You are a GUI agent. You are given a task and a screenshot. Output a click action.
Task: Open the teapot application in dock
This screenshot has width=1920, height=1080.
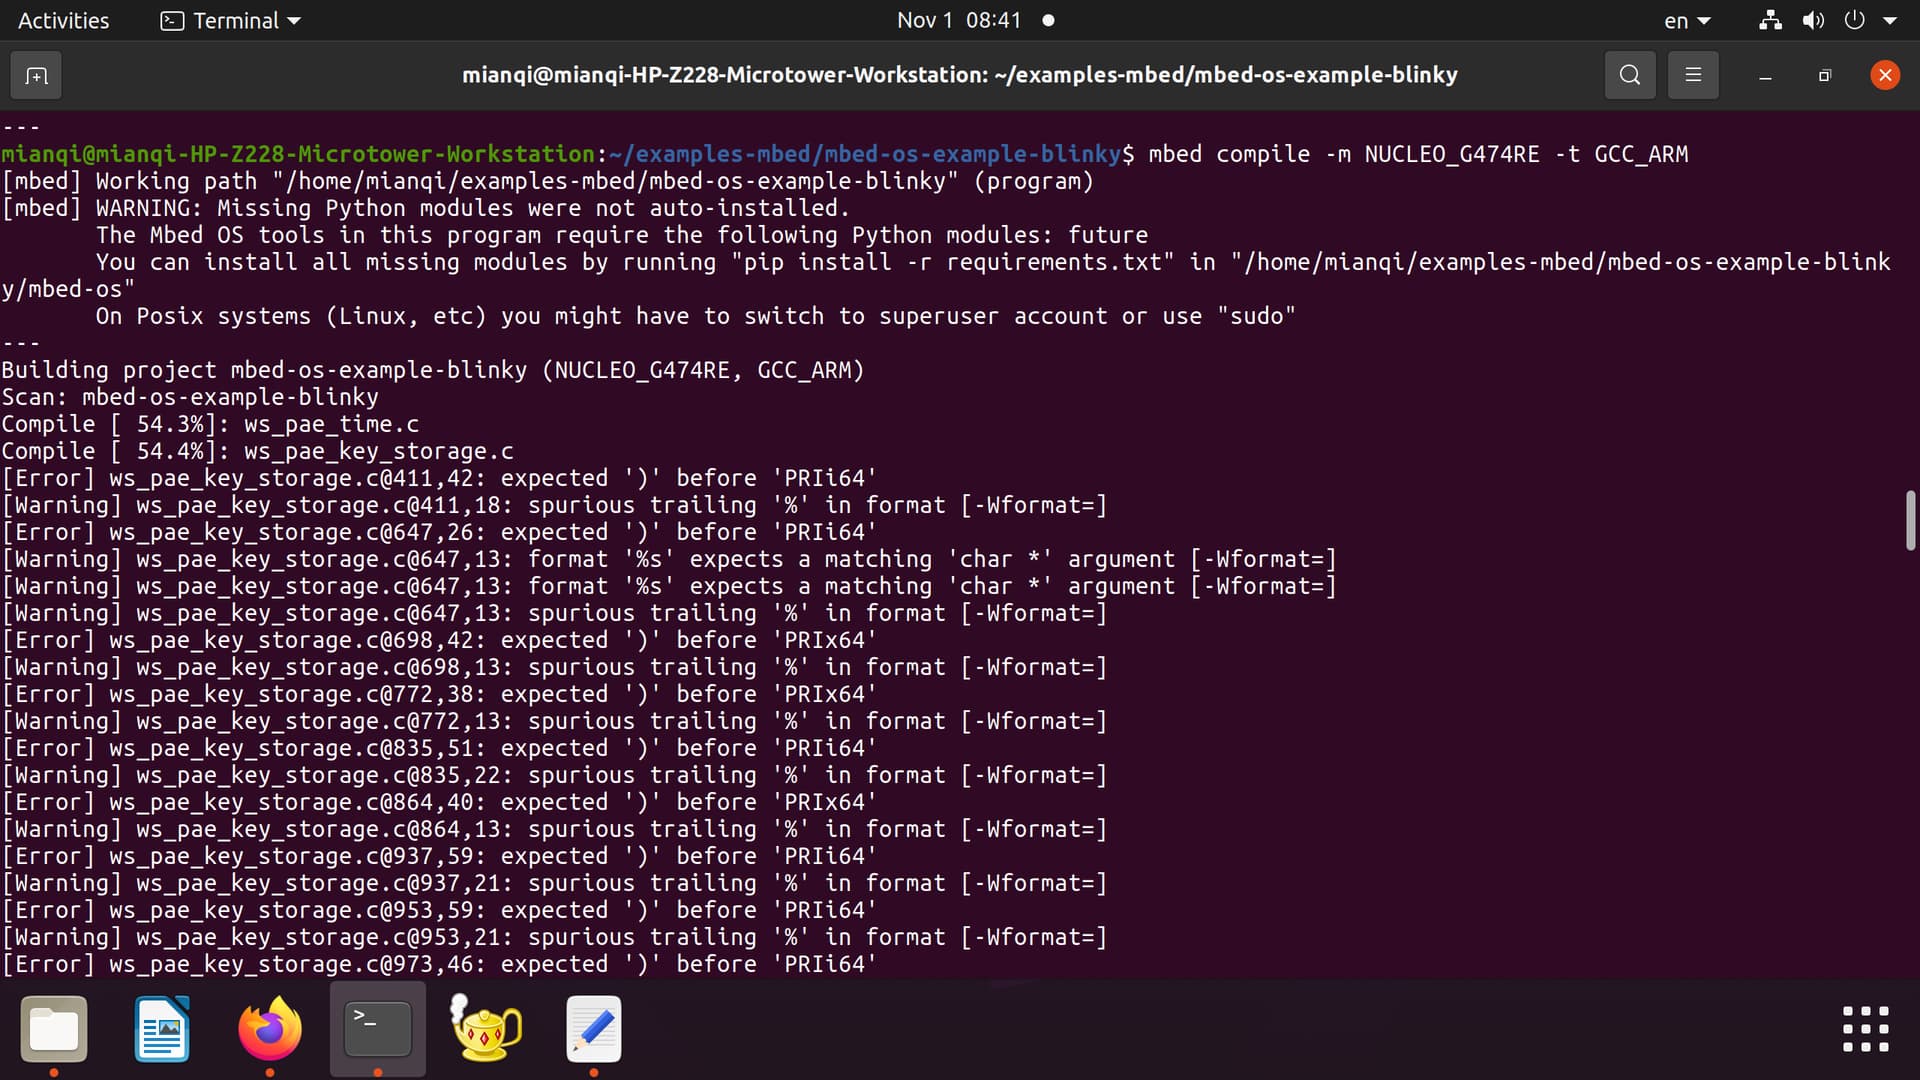click(x=486, y=1029)
